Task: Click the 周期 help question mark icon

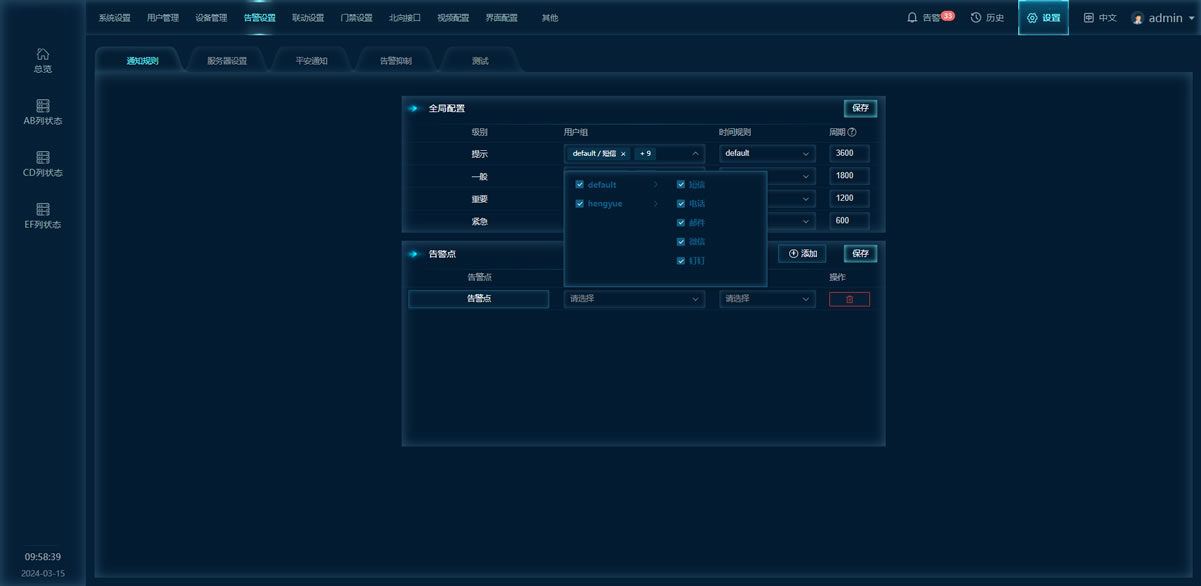Action: pos(852,132)
